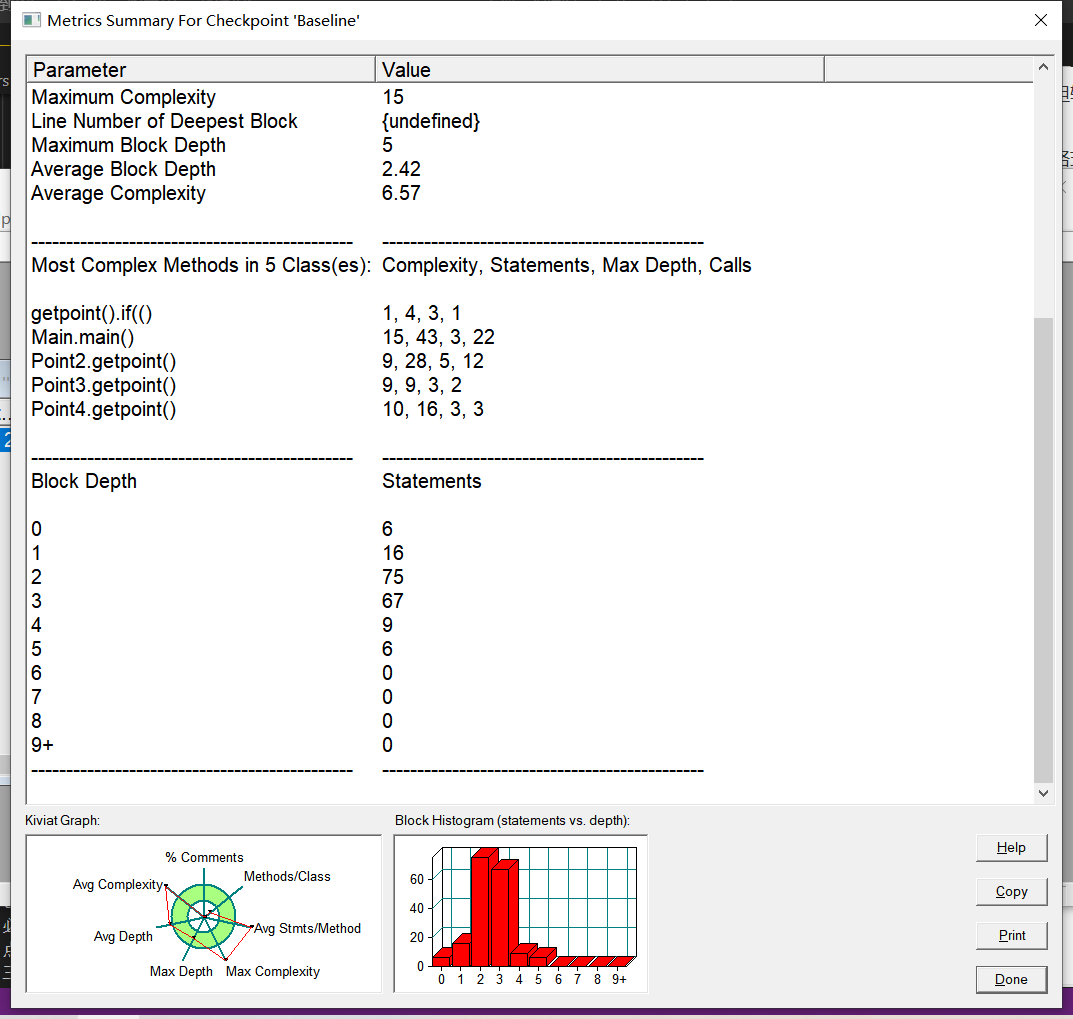This screenshot has width=1073, height=1019.
Task: Select the Point2.getpoint() method row
Action: (x=530, y=361)
